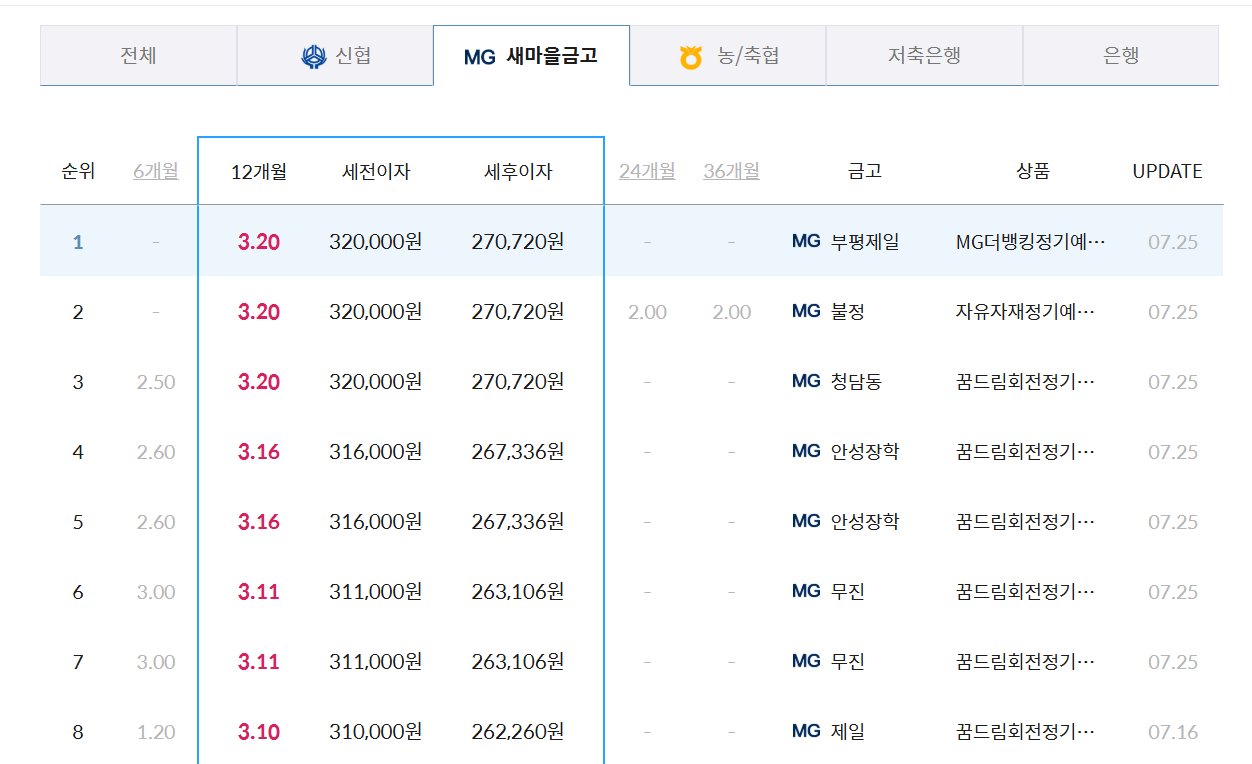
Task: Click the 금고 column header
Action: [865, 171]
